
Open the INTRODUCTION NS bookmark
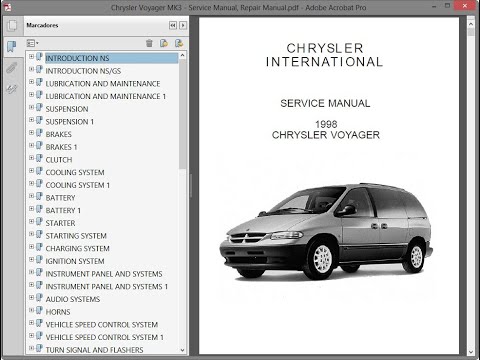(x=77, y=58)
